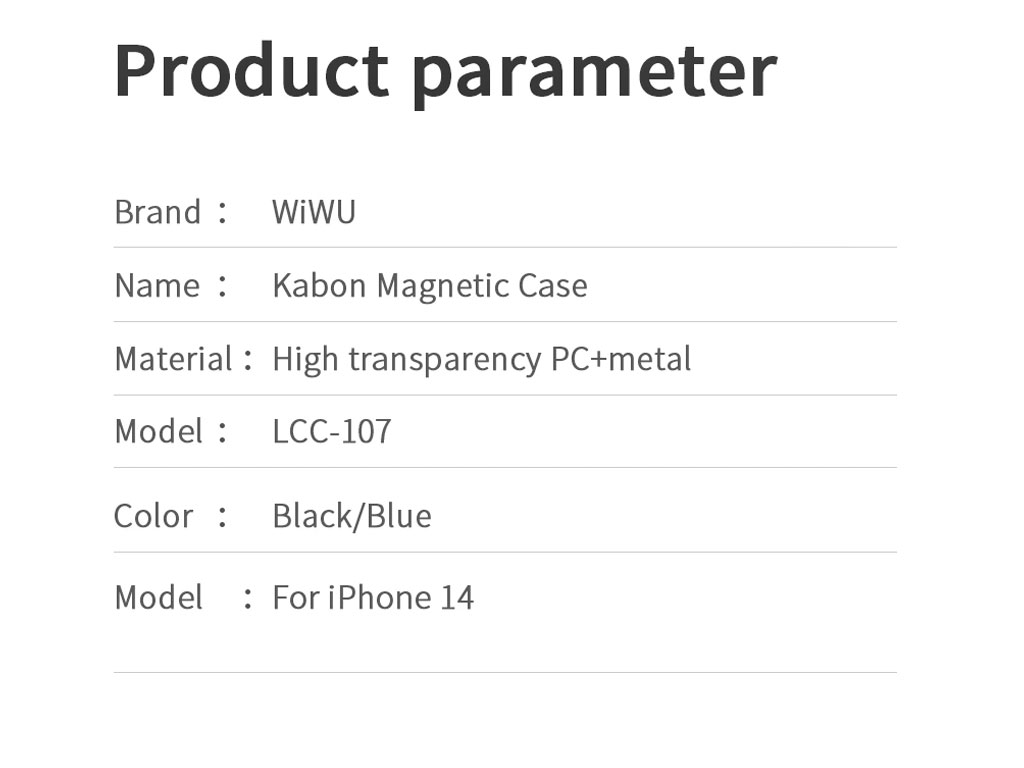The width and height of the screenshot is (1024, 768).
Task: Click the Color label
Action: 153,516
